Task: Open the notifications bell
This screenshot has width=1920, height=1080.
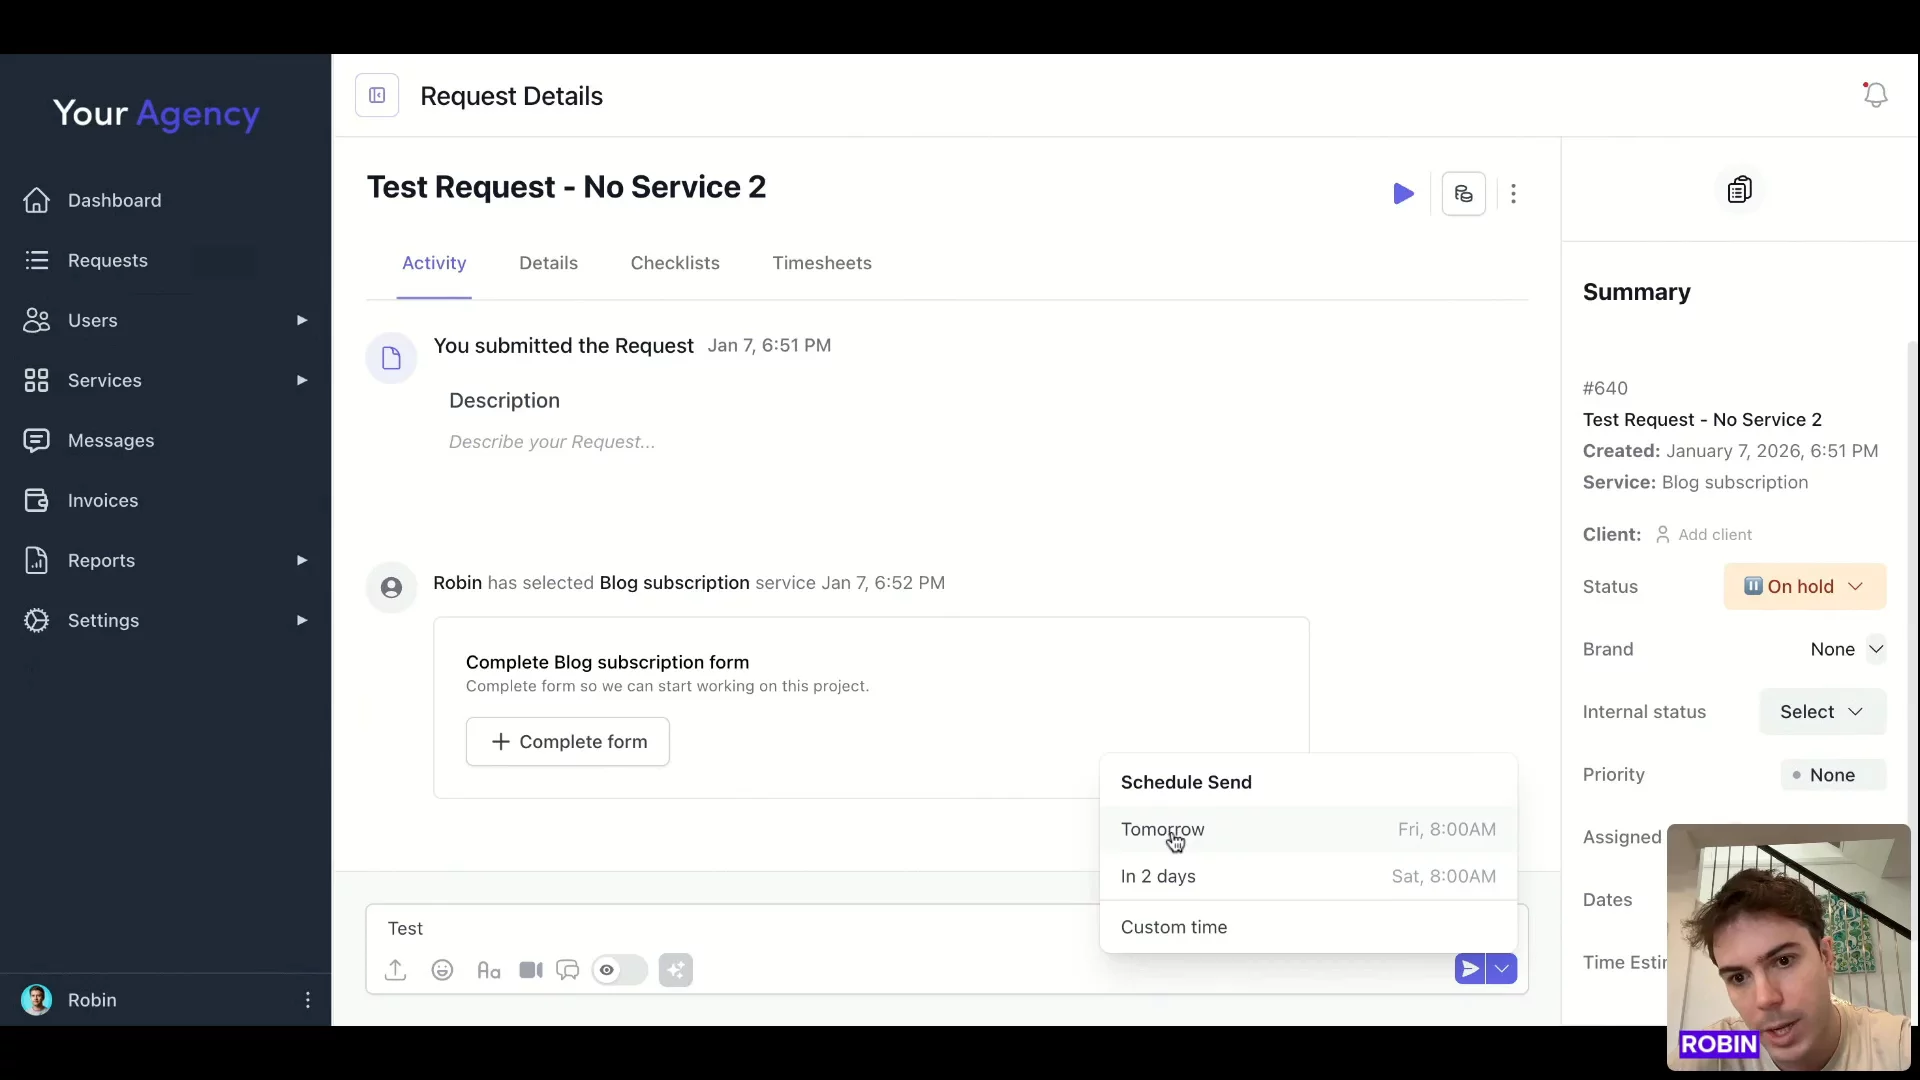Action: click(x=1875, y=95)
